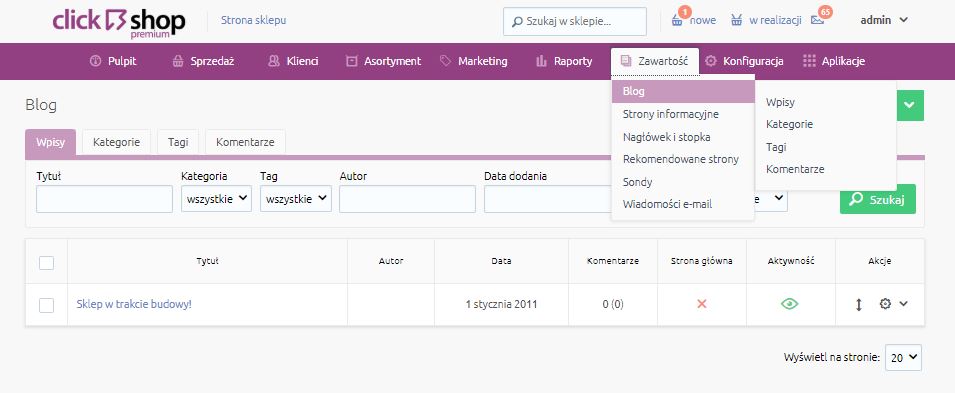Click the Szukaj w sklepie search box
The image size is (955, 393).
coord(575,22)
